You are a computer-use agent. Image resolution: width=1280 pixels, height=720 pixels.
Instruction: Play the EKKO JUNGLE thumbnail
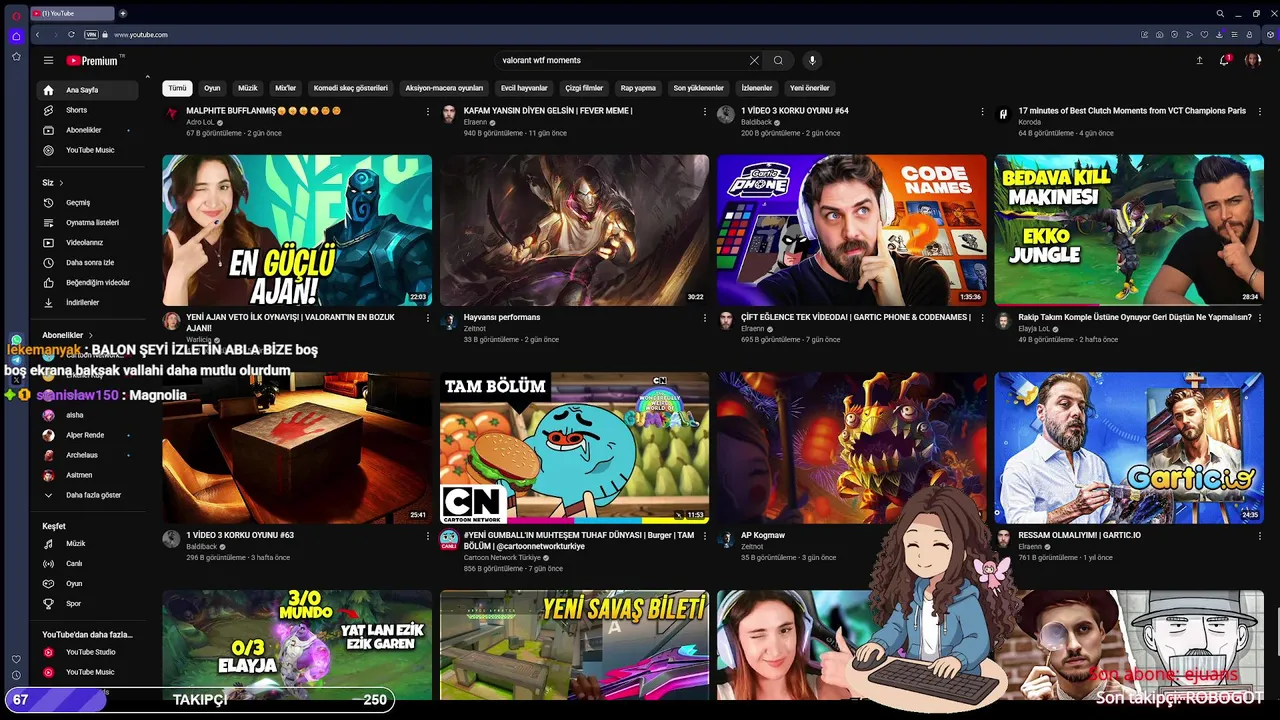pyautogui.click(x=1129, y=230)
